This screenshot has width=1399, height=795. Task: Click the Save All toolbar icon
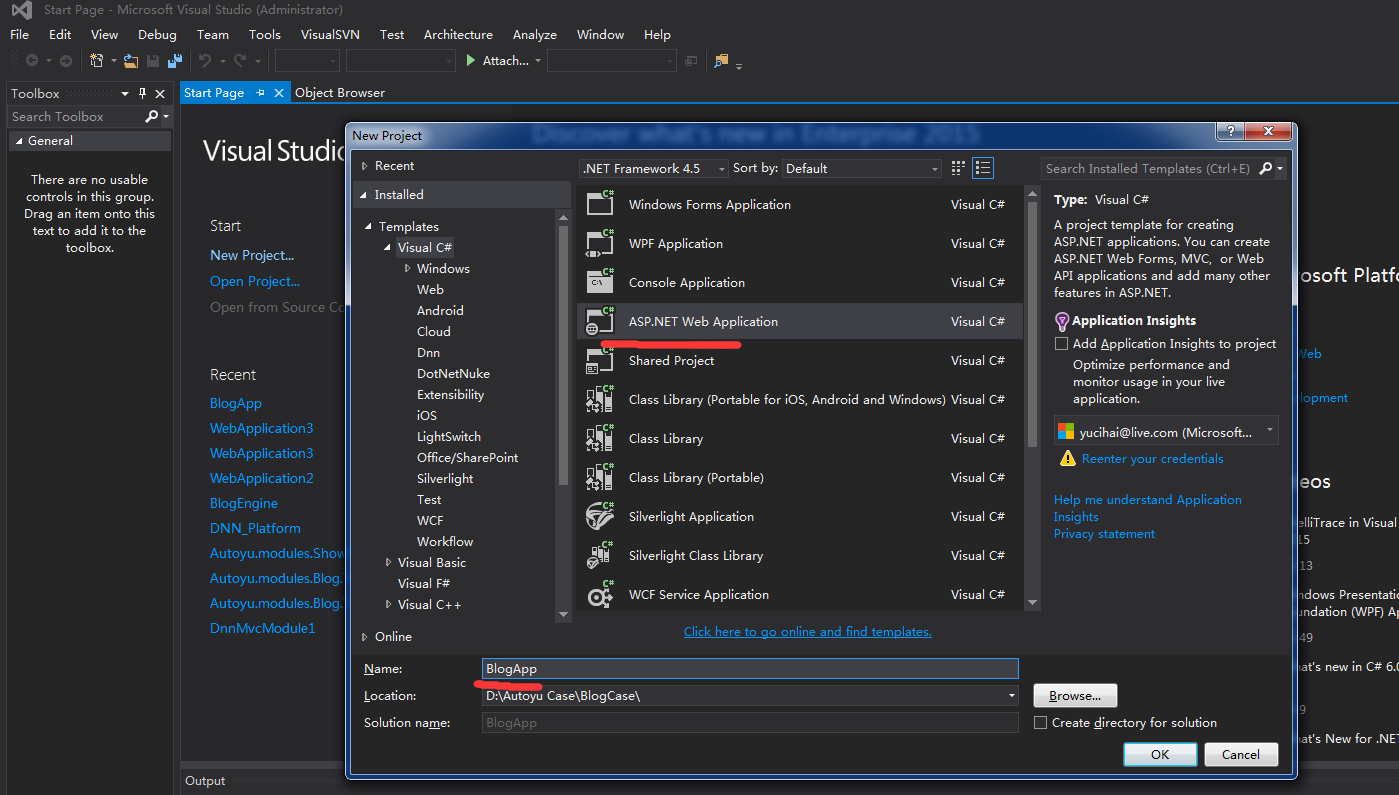point(175,61)
